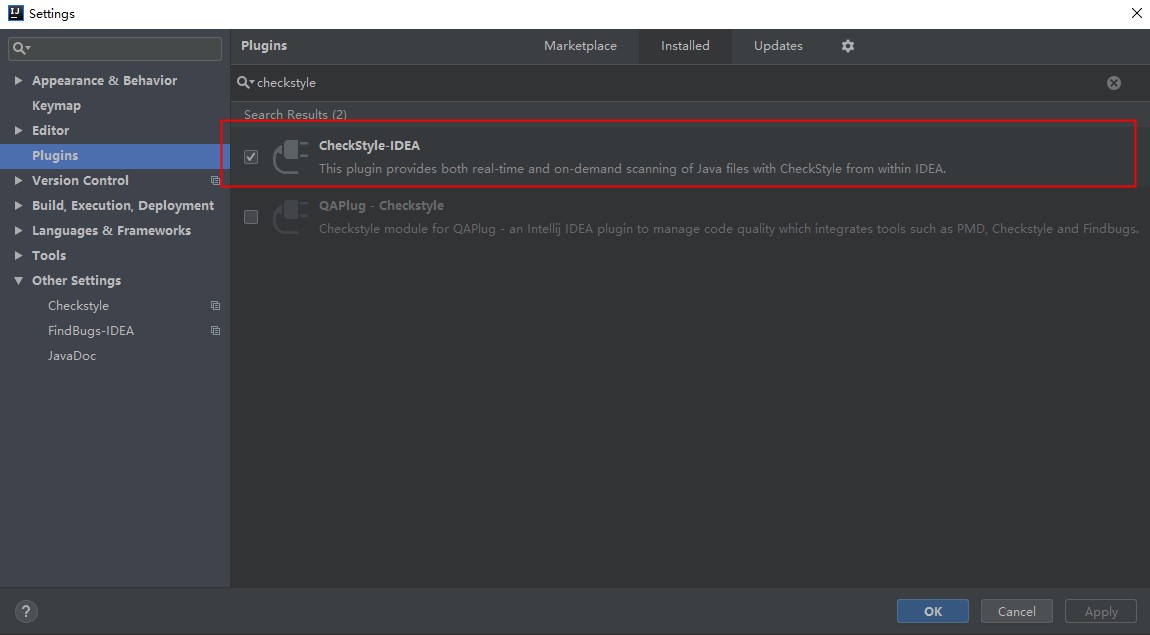Click the help question mark button

[26, 612]
